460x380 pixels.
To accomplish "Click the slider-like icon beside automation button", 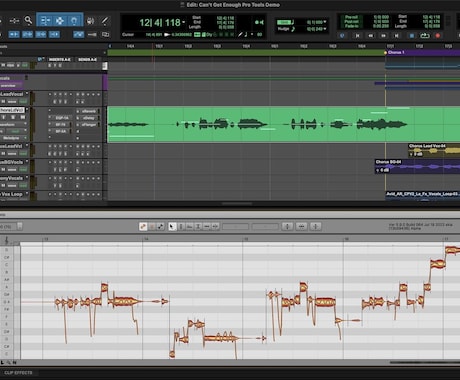I will tap(92, 34).
